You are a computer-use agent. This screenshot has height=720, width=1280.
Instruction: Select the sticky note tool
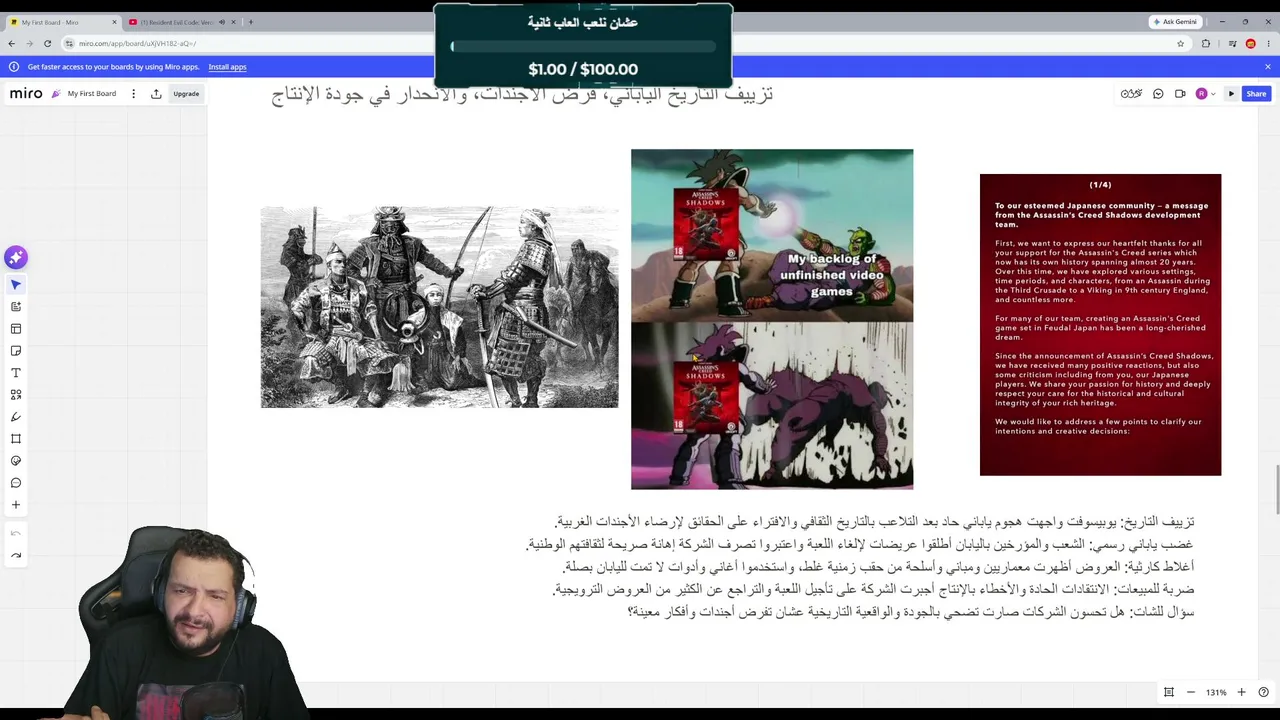(x=16, y=351)
